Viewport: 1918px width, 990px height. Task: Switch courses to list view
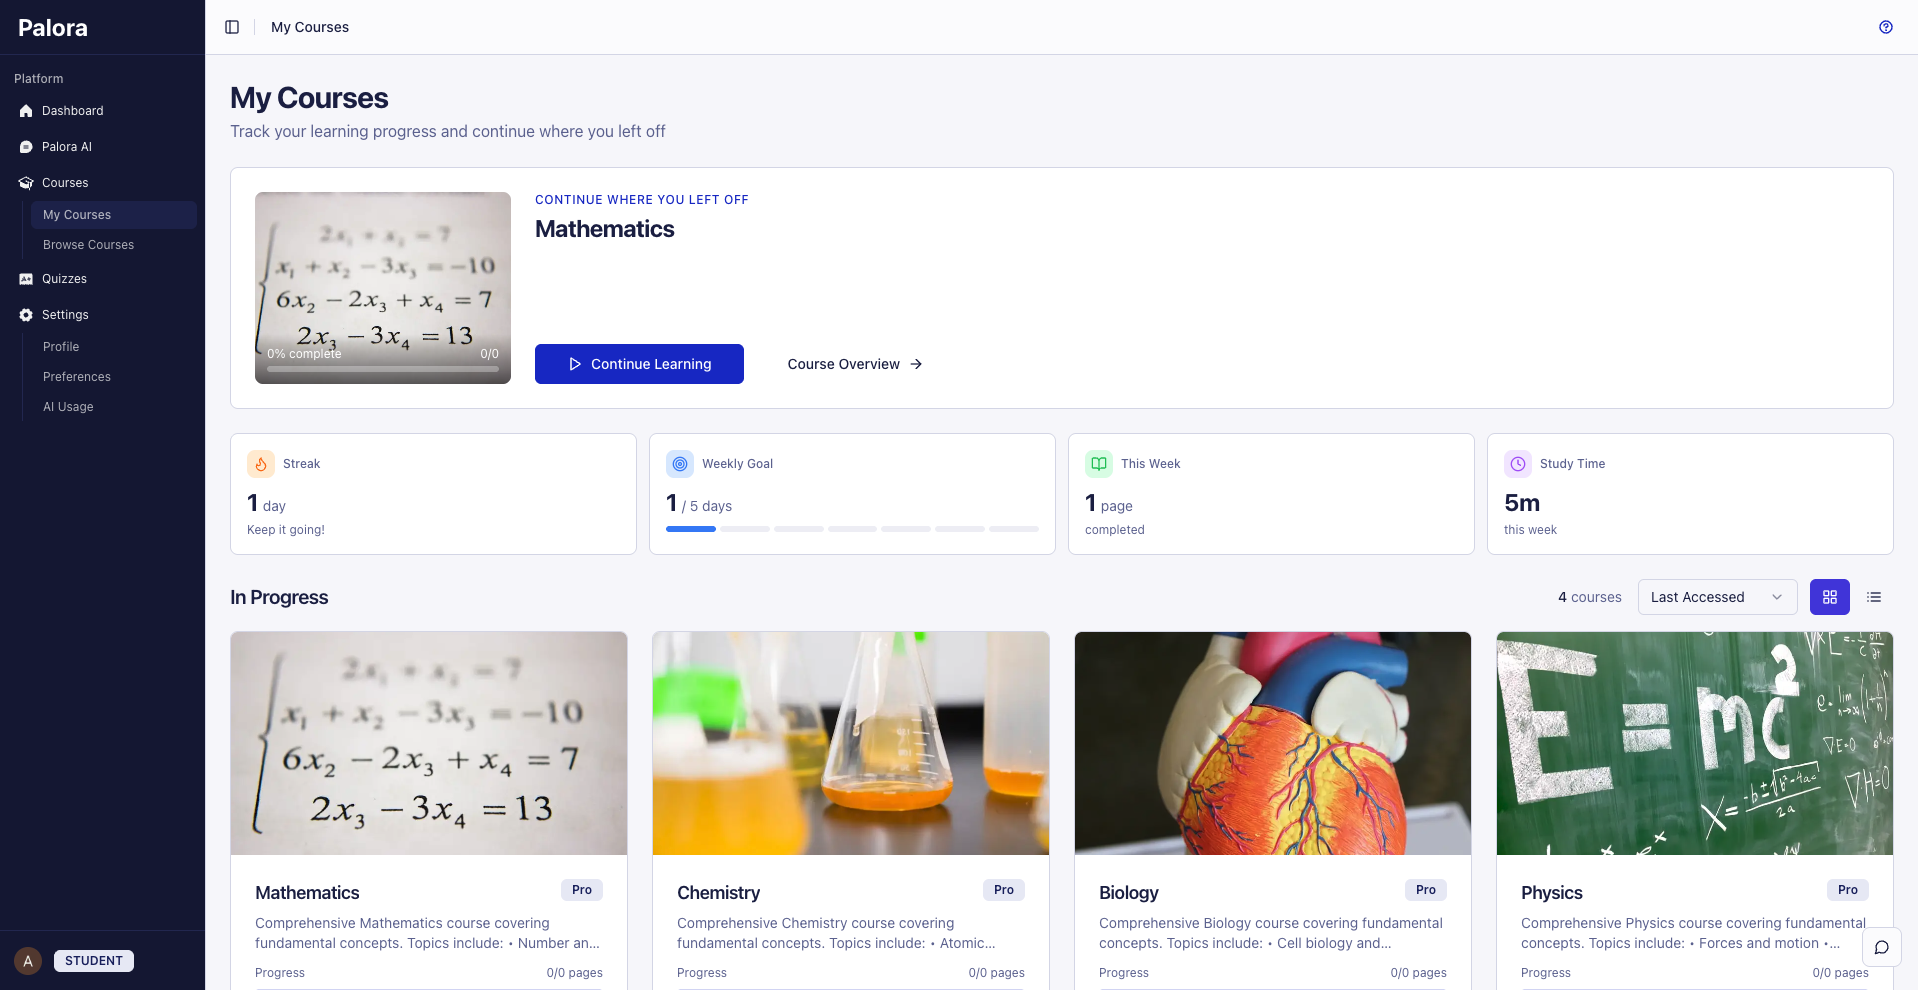pos(1874,597)
